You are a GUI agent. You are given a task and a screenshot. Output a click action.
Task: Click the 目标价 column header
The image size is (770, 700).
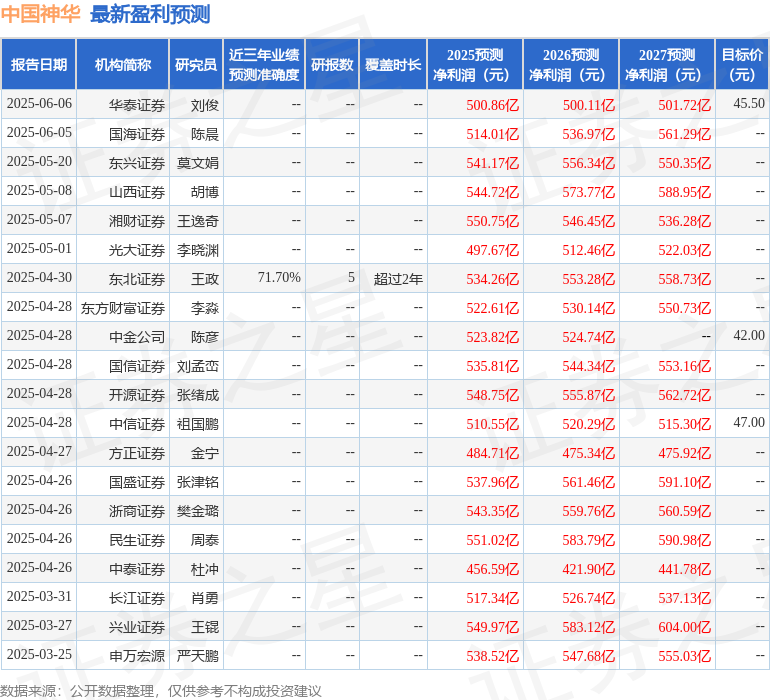pos(742,65)
